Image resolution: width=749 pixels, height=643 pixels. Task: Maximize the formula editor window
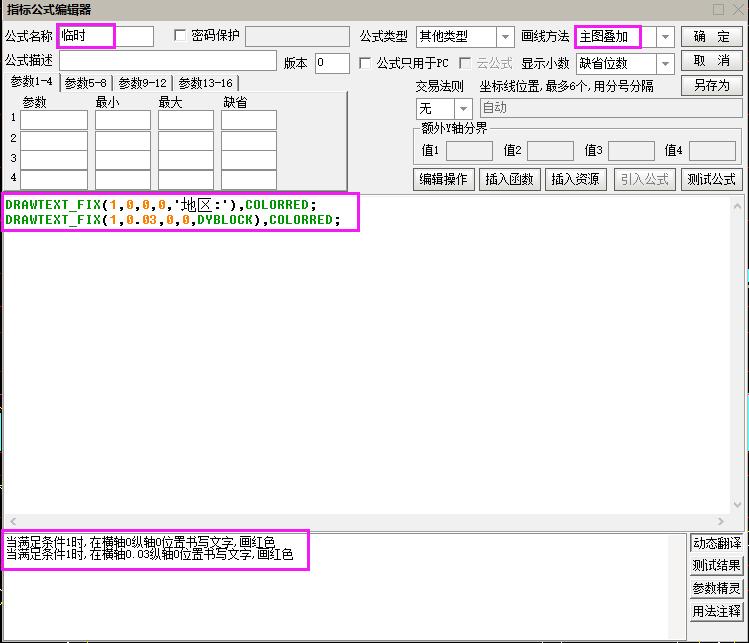click(718, 9)
